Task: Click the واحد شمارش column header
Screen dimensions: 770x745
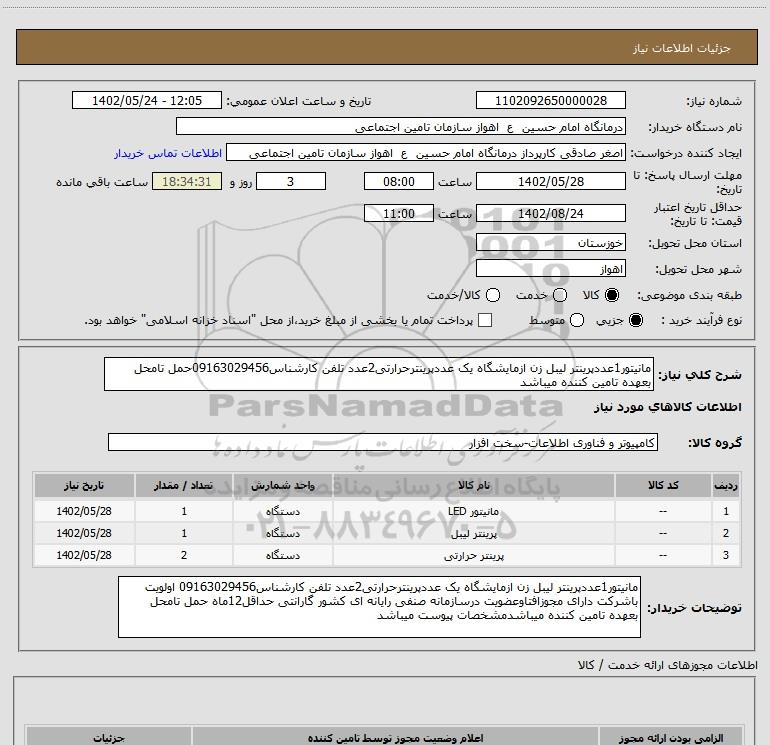Action: tap(283, 486)
